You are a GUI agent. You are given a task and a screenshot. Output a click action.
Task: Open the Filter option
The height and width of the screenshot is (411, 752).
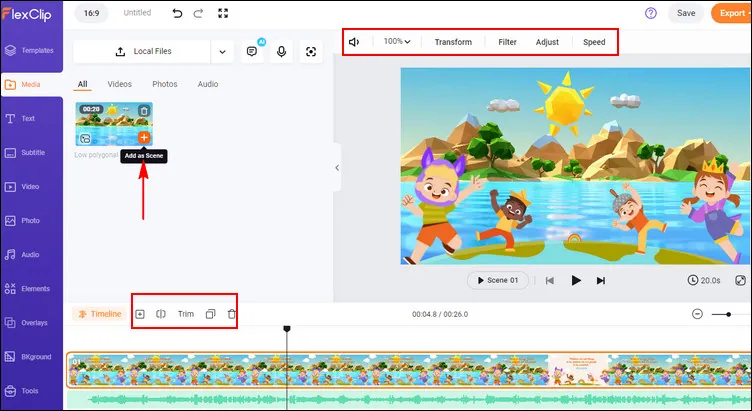(x=507, y=42)
